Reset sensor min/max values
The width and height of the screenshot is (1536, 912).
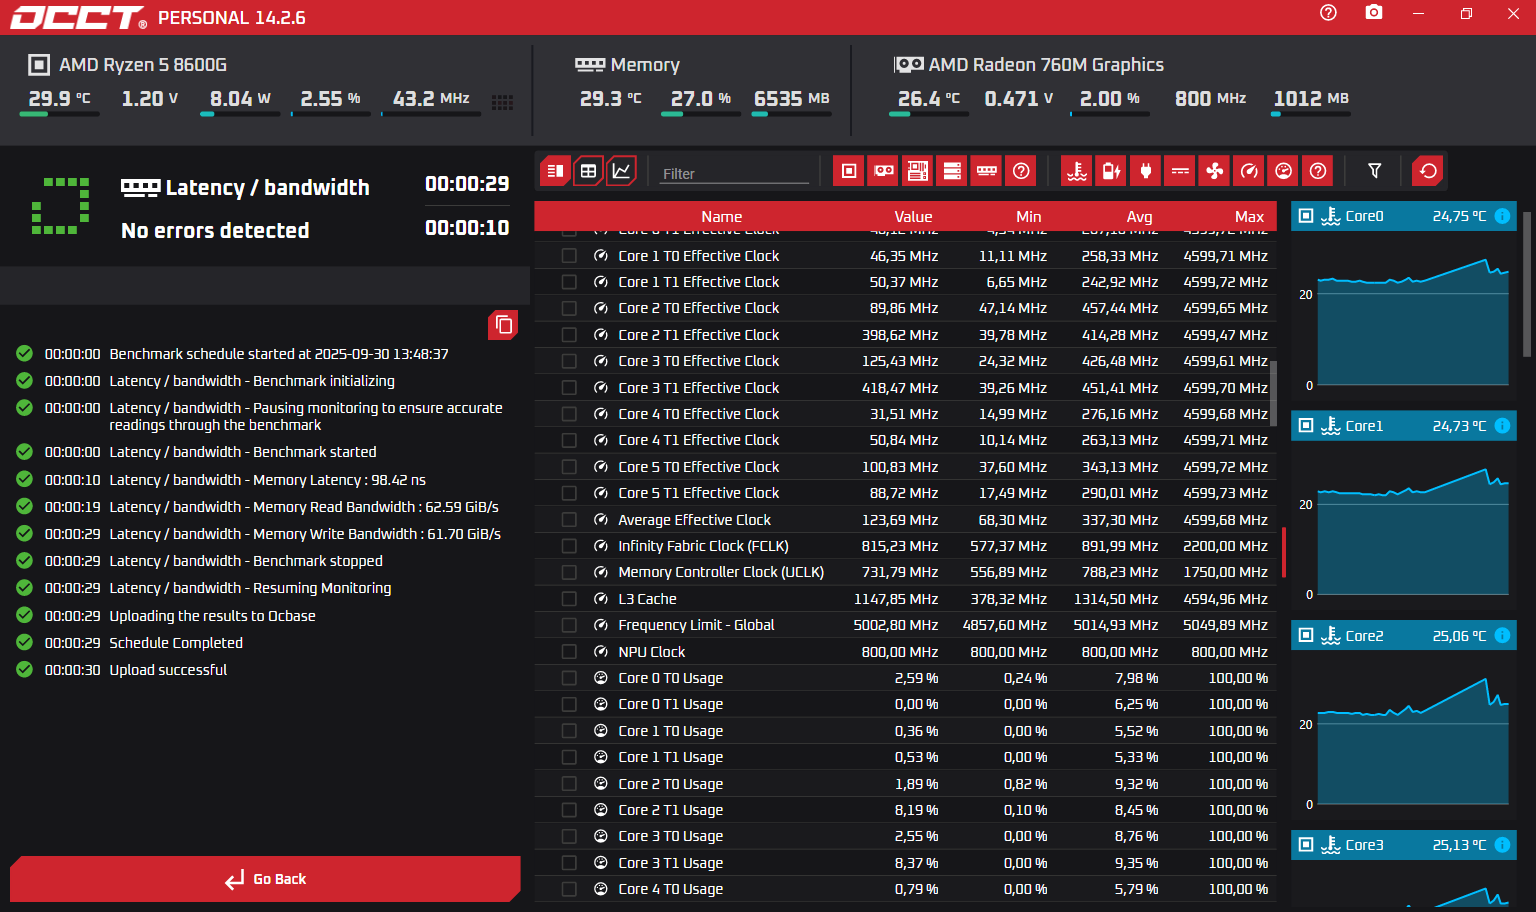1428,171
